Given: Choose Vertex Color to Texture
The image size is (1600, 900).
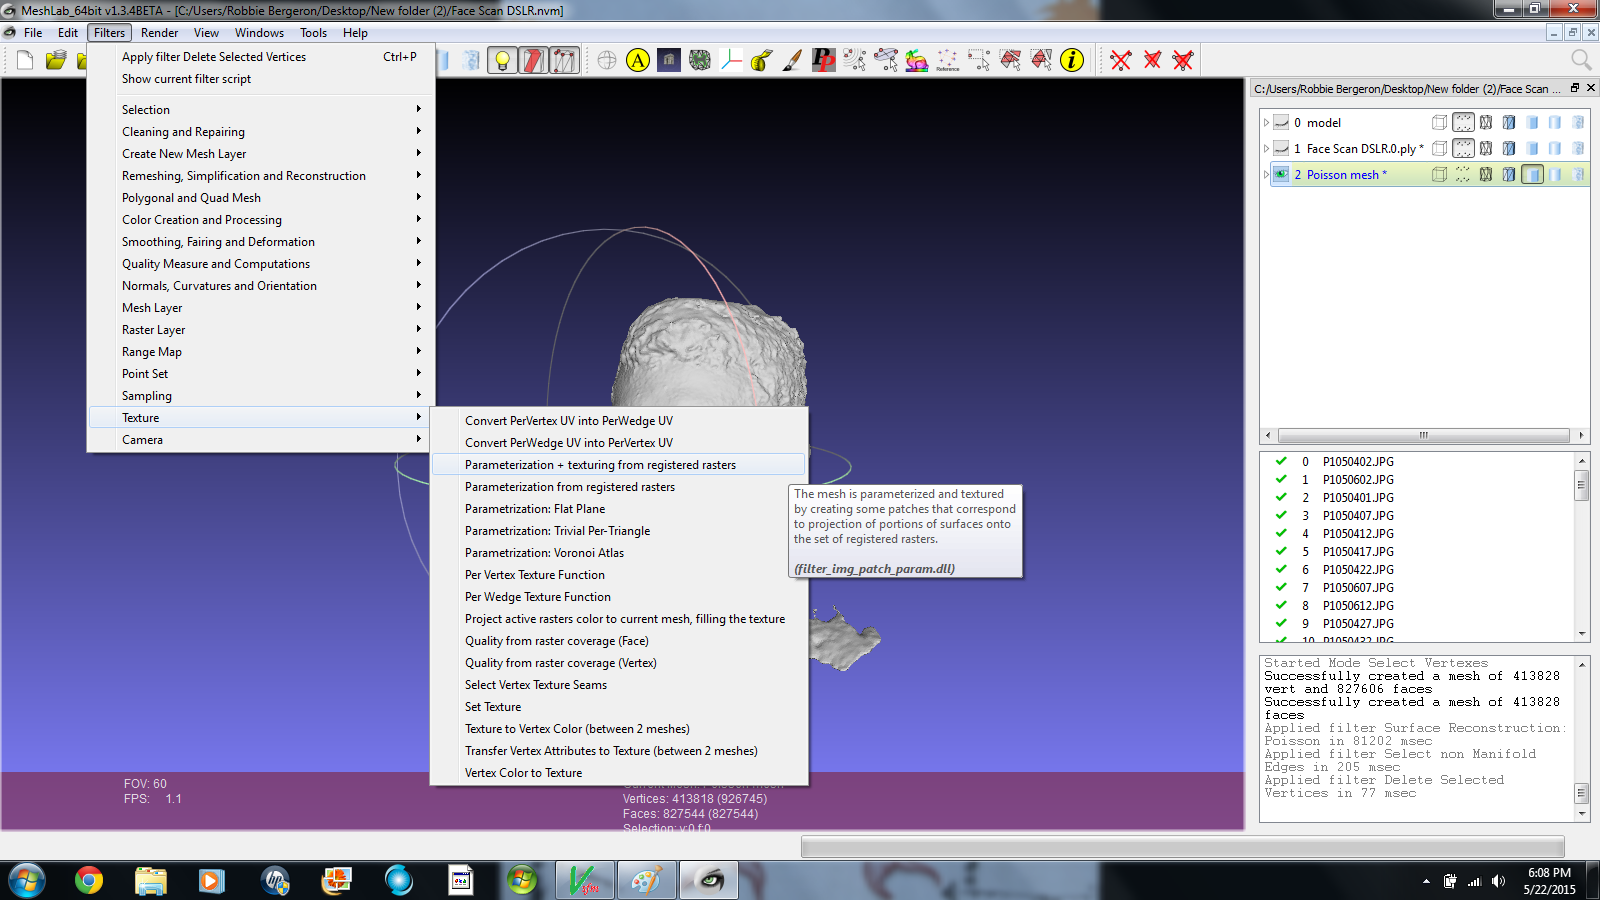Looking at the screenshot, I should tap(618, 773).
